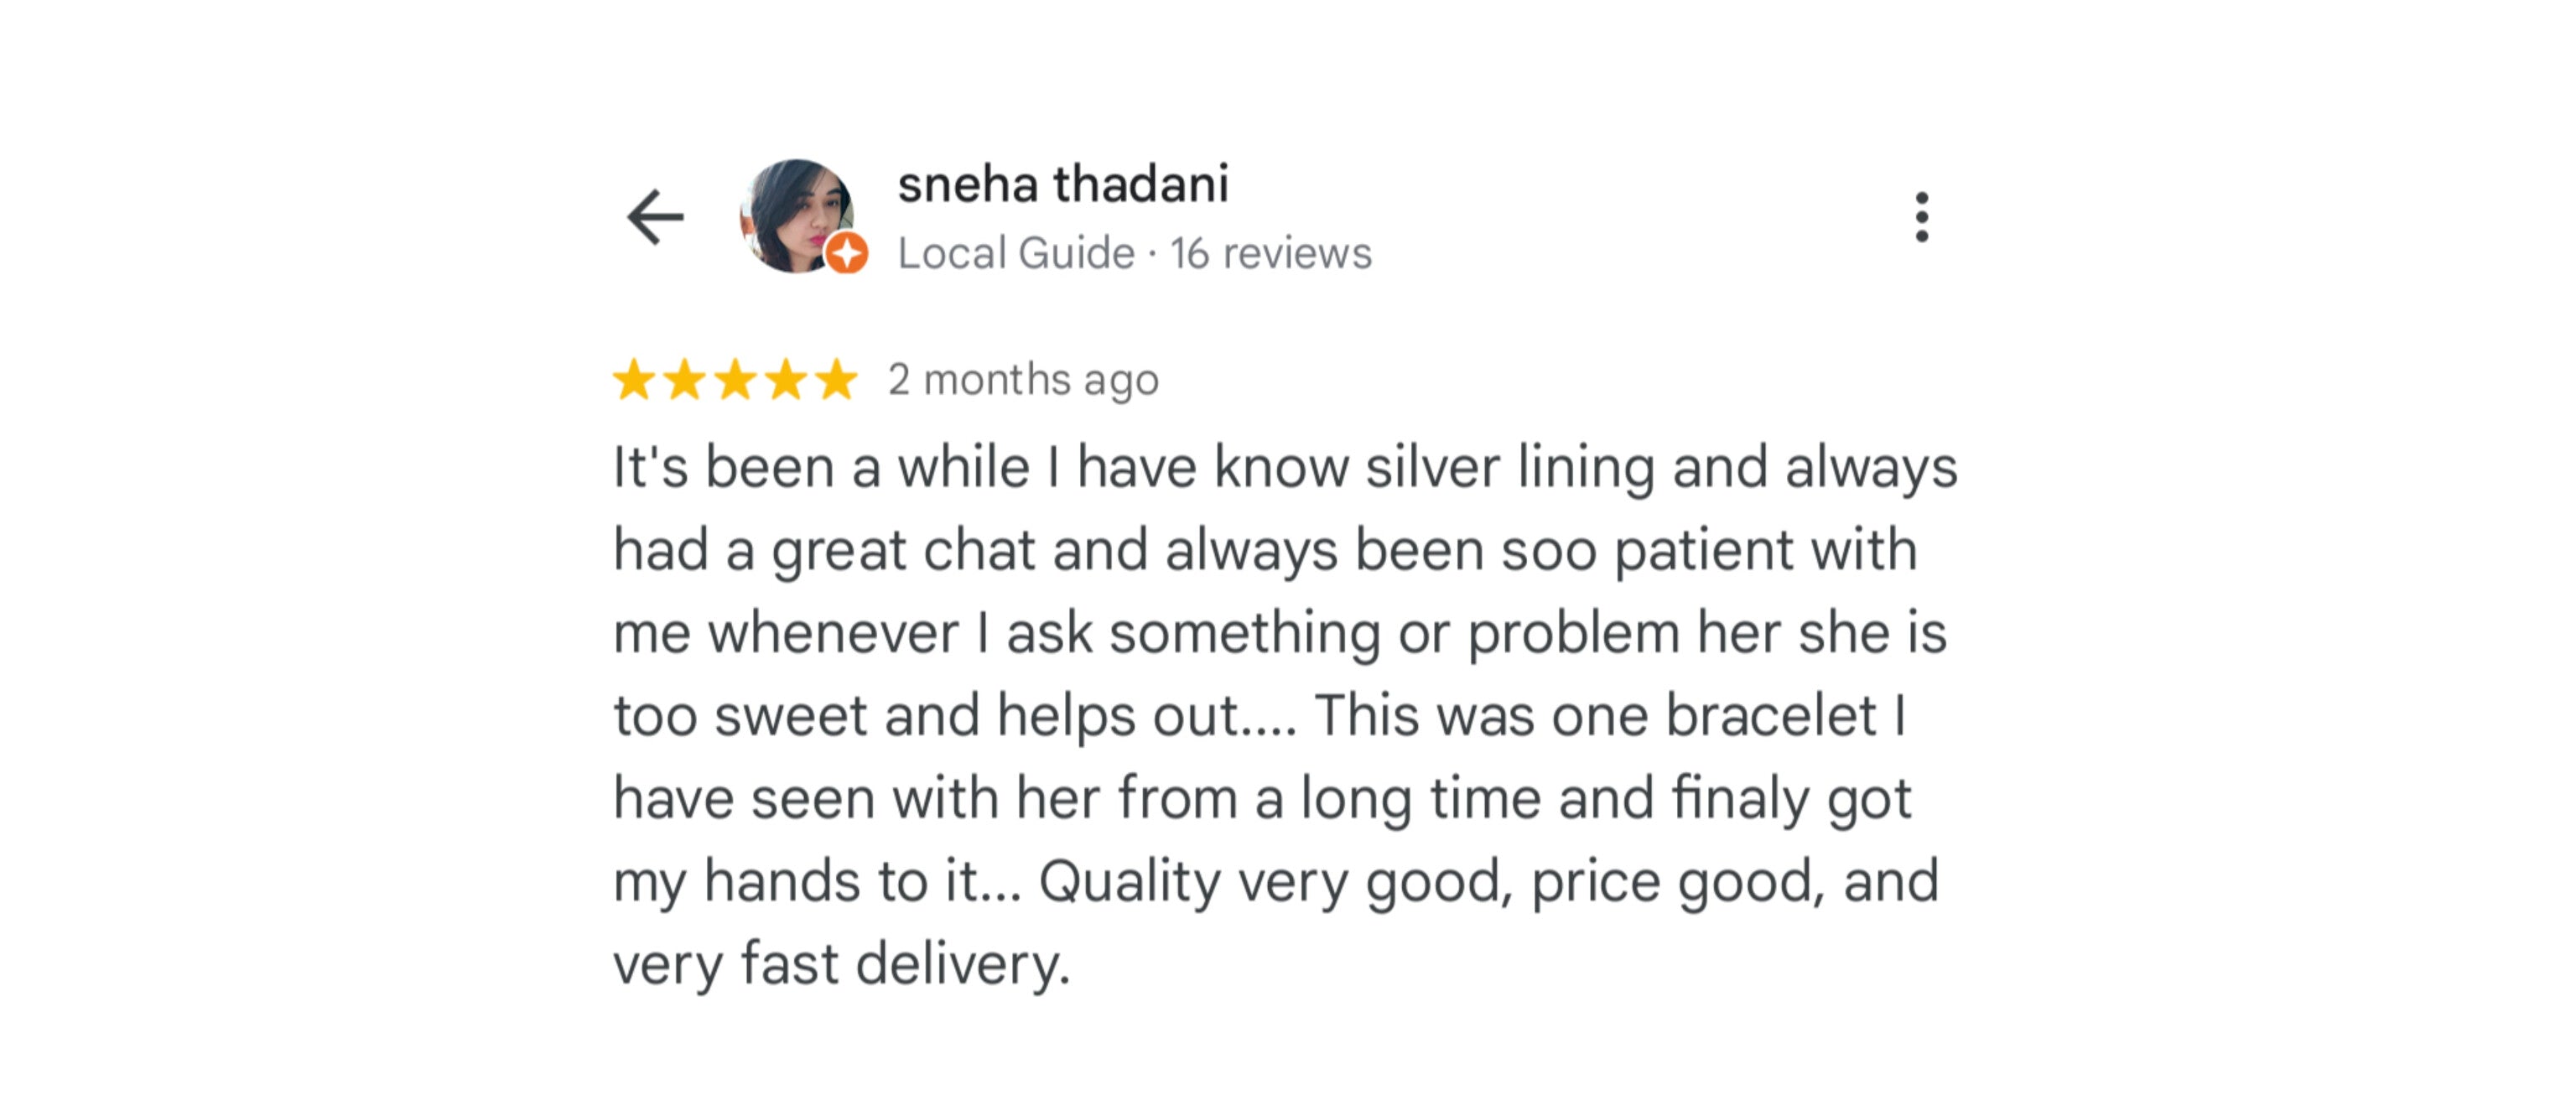This screenshot has width=2576, height=1095.
Task: Click the fourth yellow rating star
Action: (787, 380)
